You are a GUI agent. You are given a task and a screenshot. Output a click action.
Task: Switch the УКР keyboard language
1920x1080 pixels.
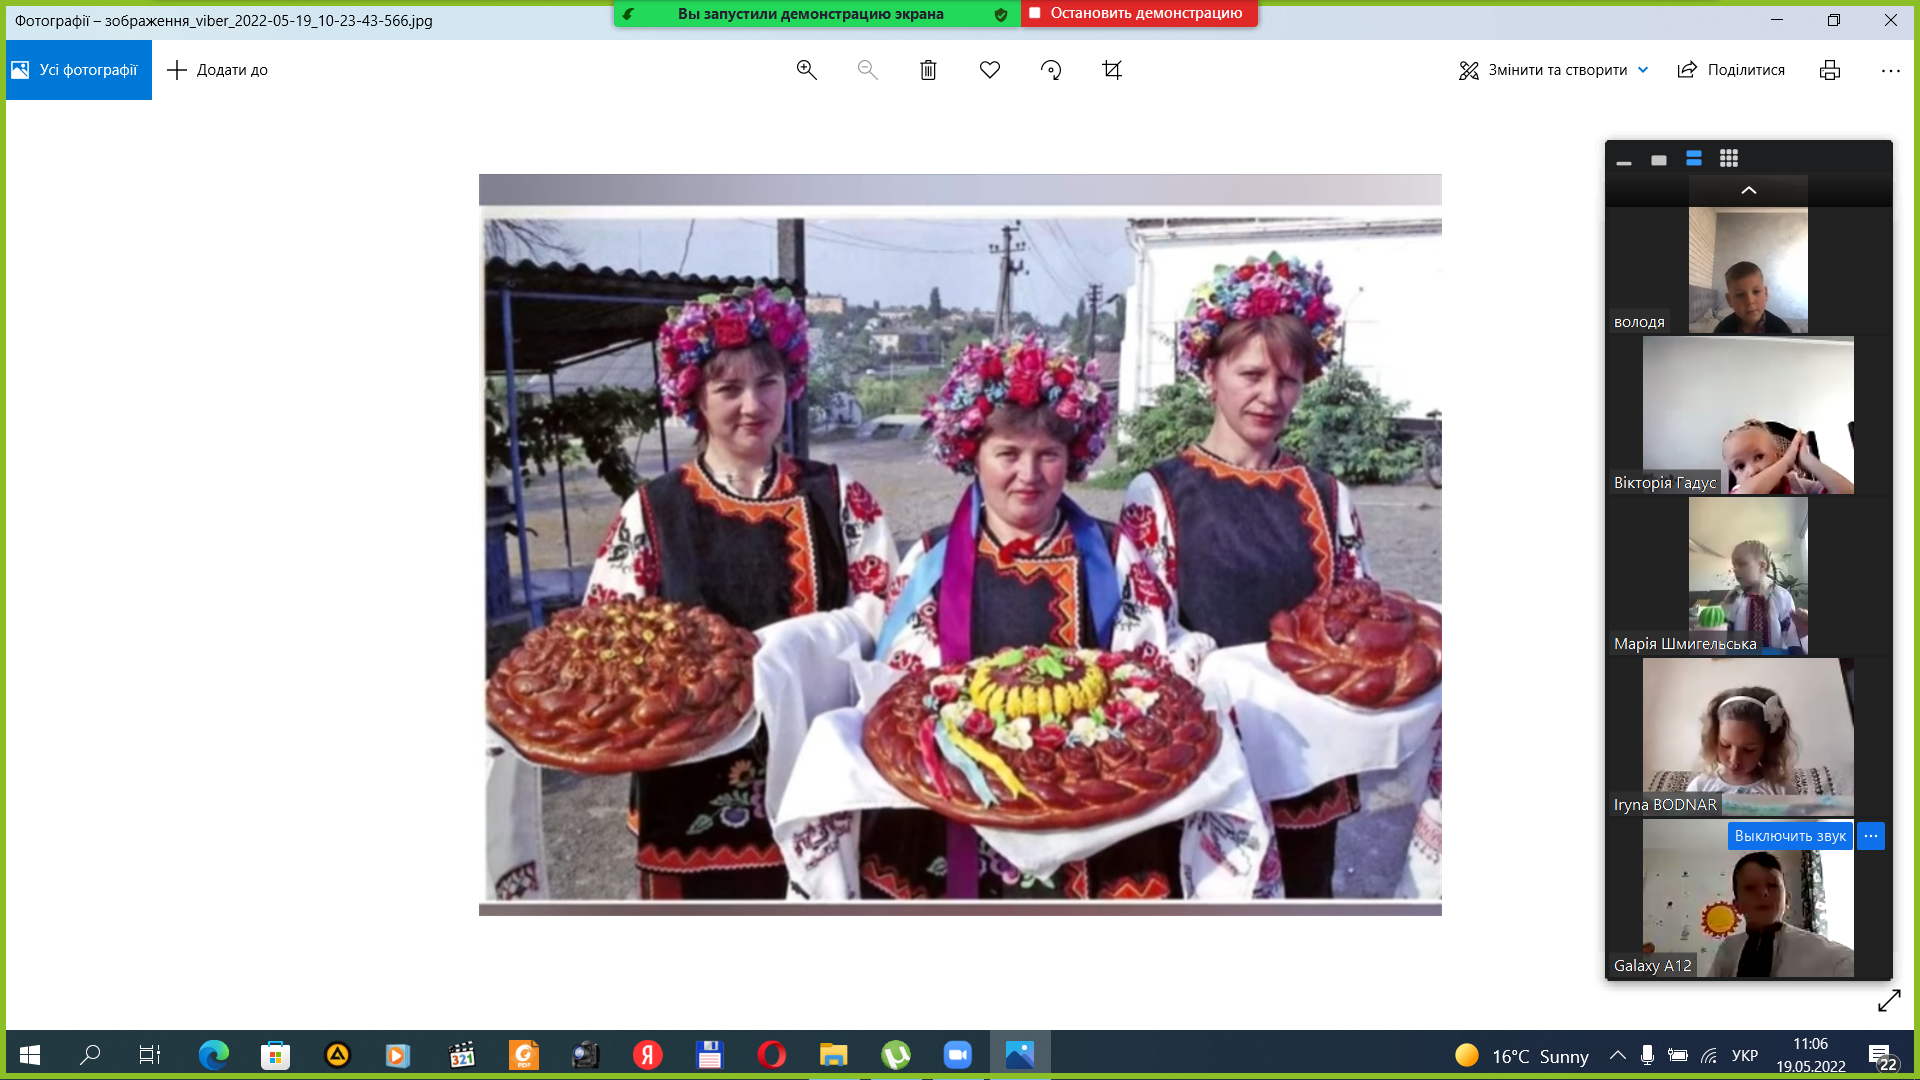pyautogui.click(x=1745, y=1055)
